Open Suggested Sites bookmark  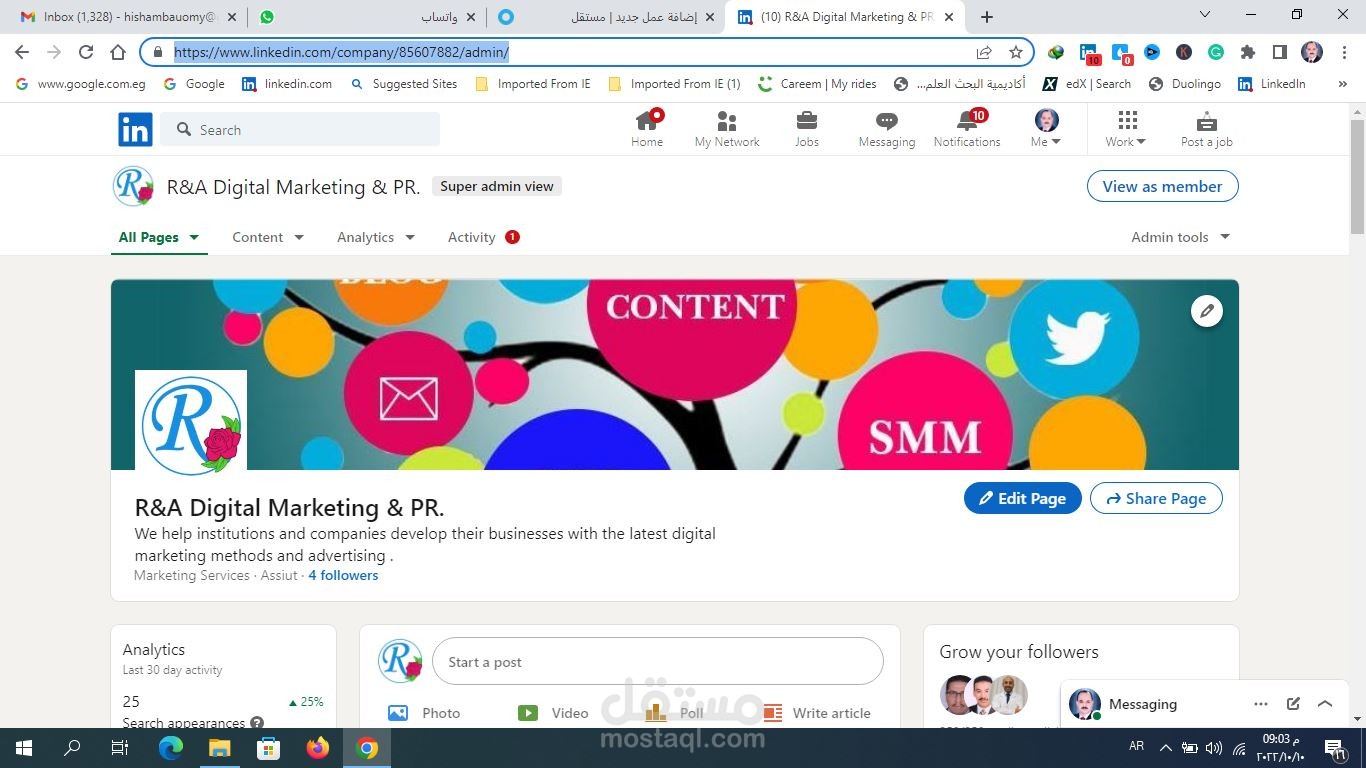404,84
